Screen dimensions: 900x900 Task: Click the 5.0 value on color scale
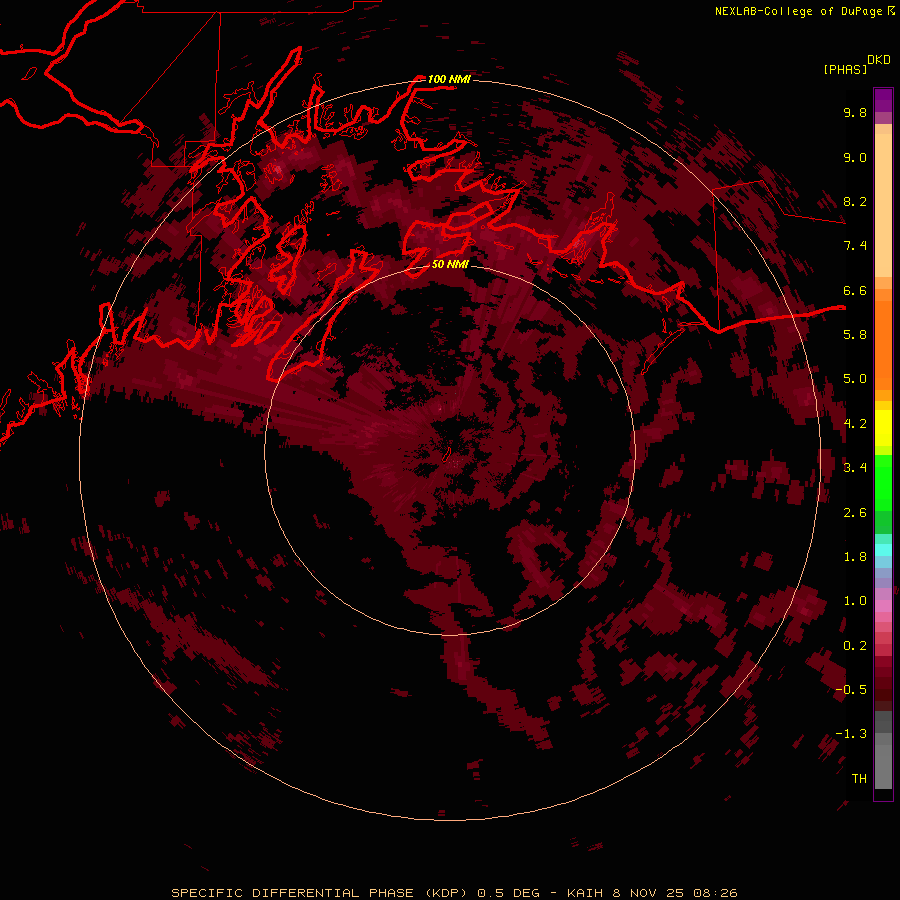click(855, 379)
